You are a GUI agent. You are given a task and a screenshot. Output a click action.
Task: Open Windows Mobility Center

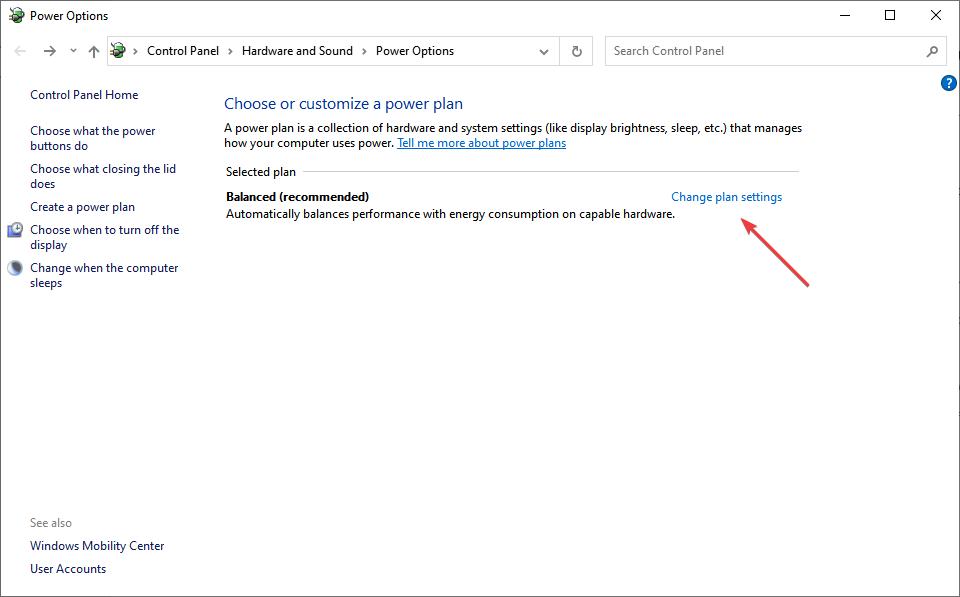point(97,546)
